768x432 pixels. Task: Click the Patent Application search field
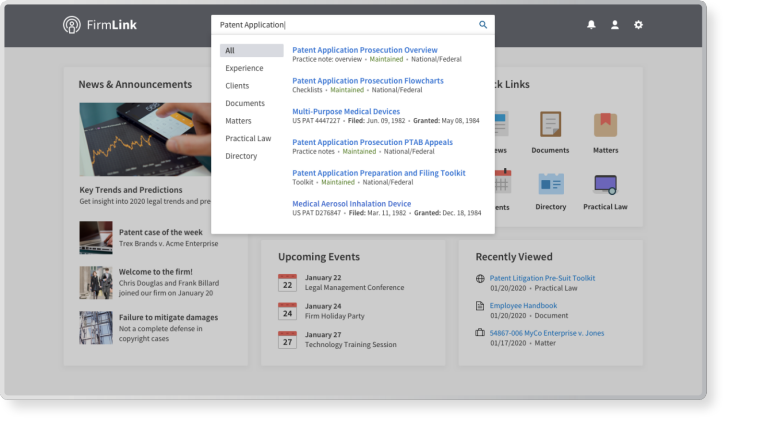tap(345, 25)
